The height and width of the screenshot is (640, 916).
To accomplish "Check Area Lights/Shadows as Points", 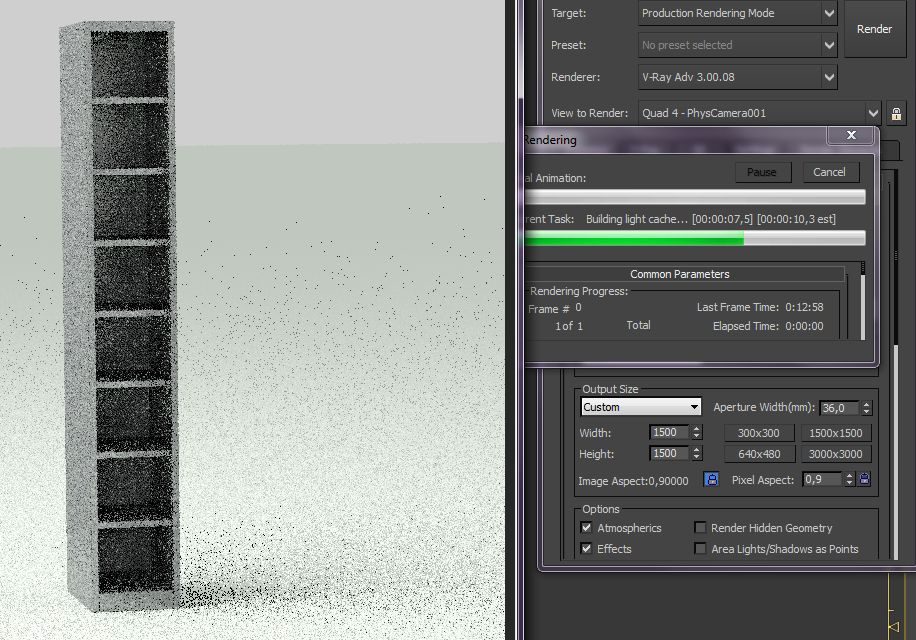I will point(700,548).
